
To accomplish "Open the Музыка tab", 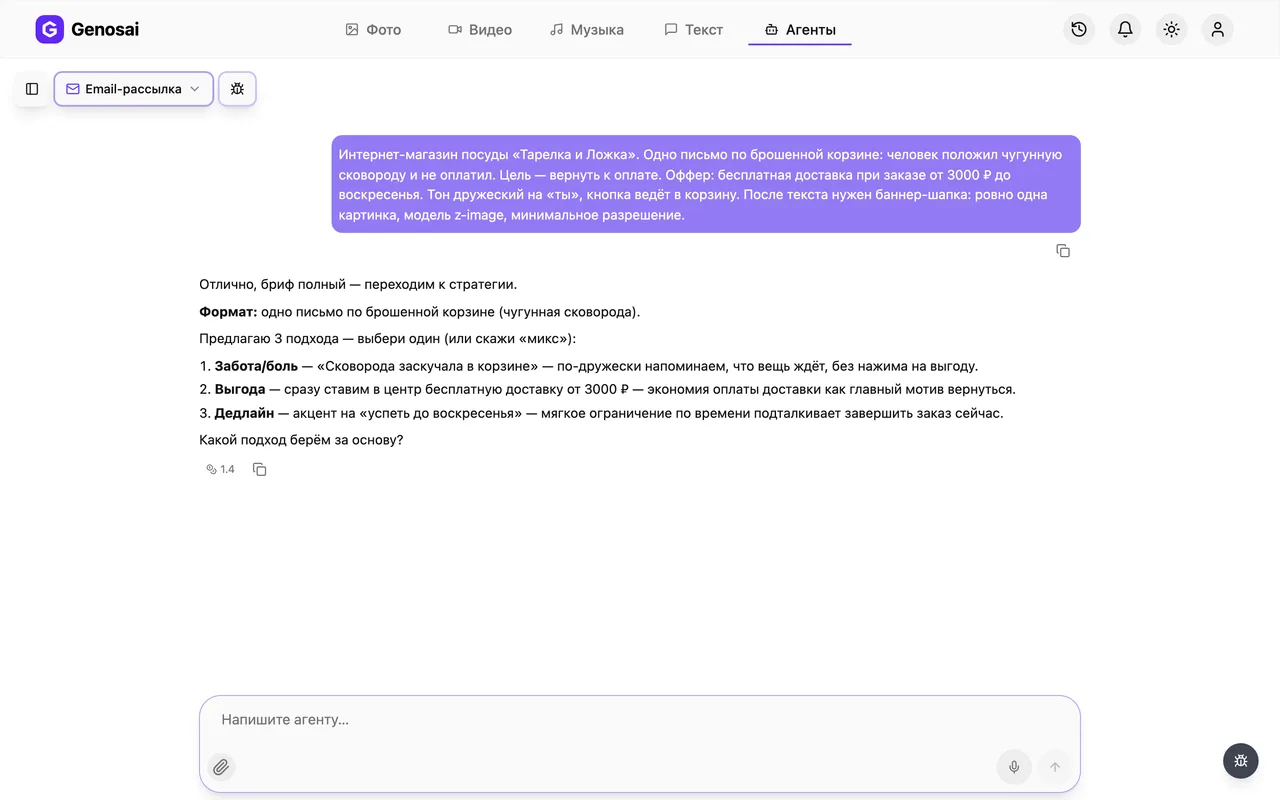I will (587, 30).
